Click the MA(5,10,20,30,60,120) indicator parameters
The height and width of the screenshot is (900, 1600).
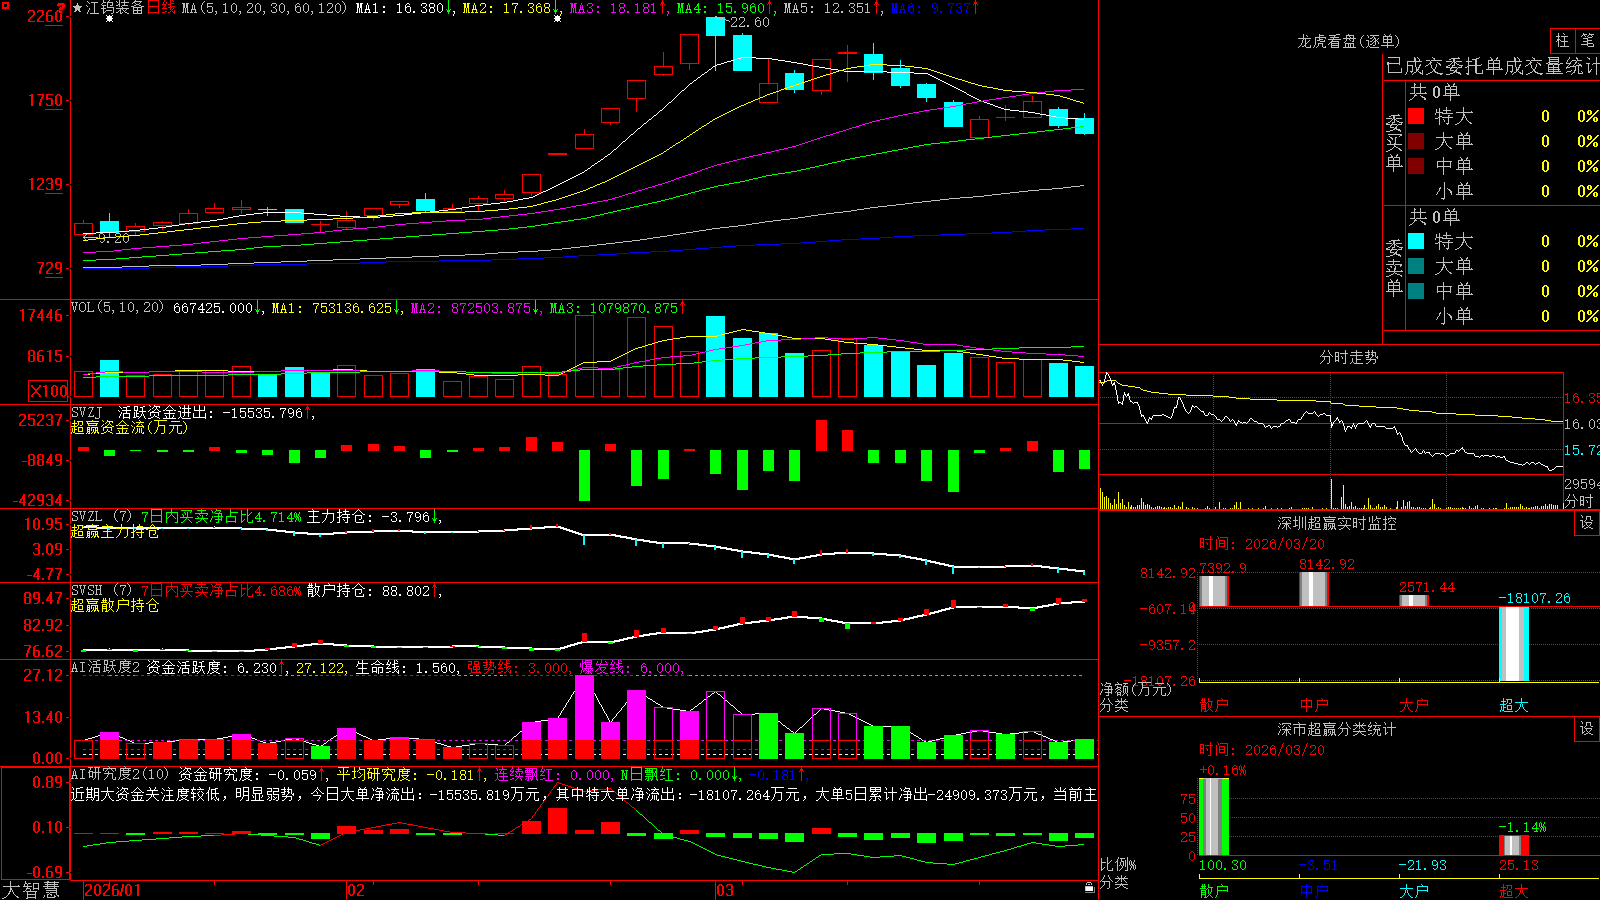click(x=264, y=8)
